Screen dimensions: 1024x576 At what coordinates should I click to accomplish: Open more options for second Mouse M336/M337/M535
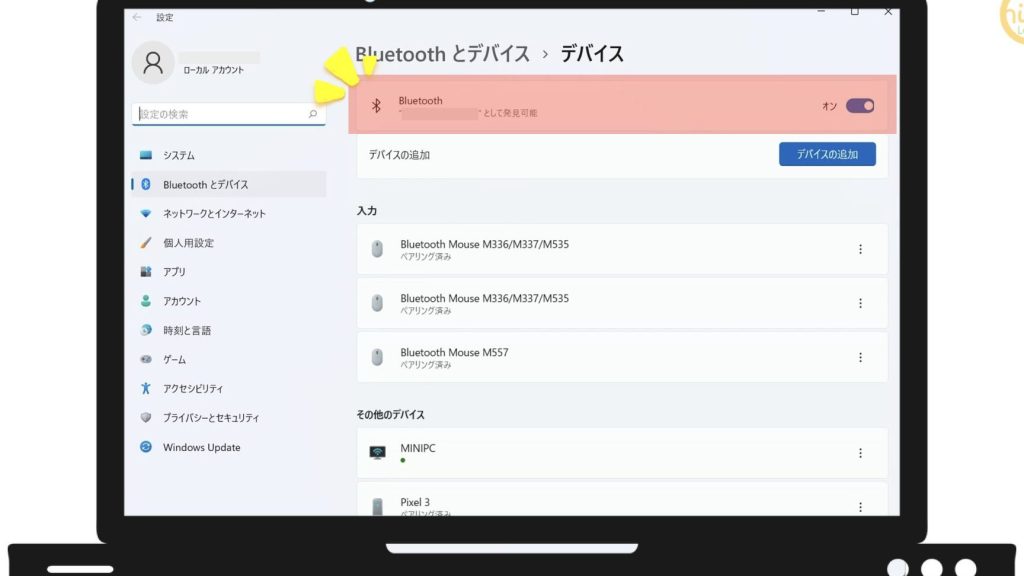point(860,304)
